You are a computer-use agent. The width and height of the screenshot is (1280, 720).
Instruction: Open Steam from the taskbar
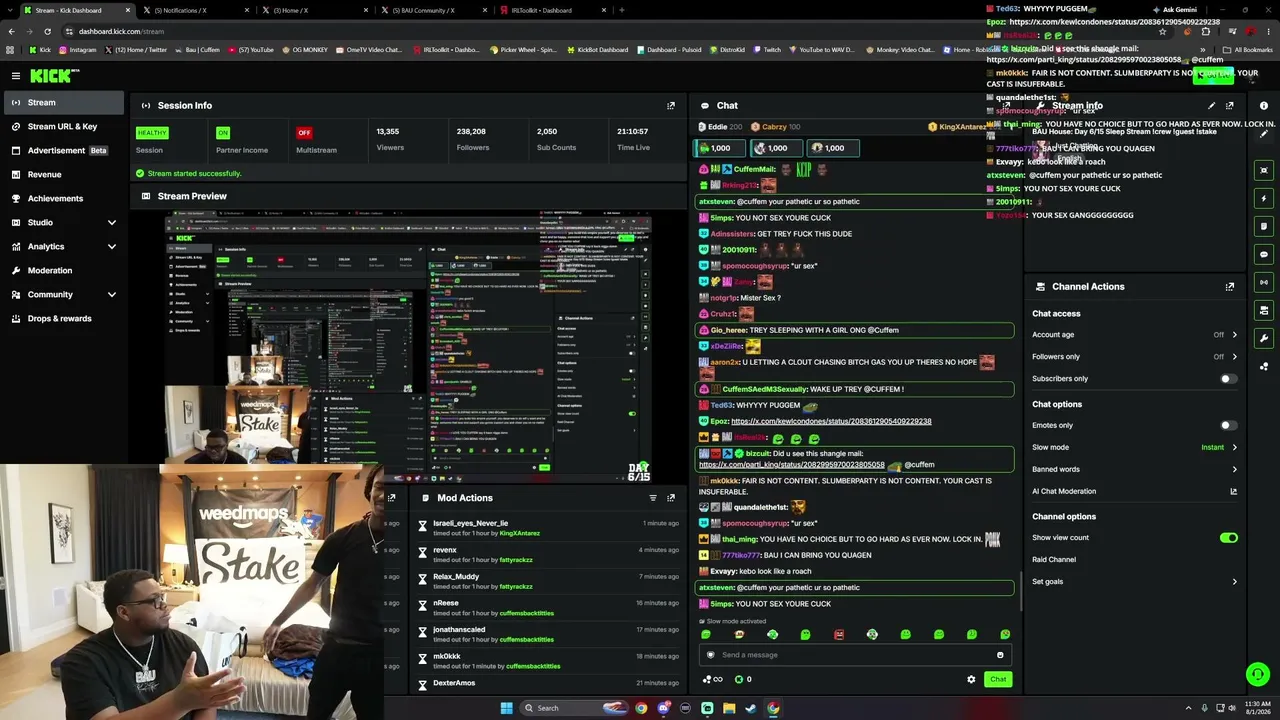click(751, 708)
